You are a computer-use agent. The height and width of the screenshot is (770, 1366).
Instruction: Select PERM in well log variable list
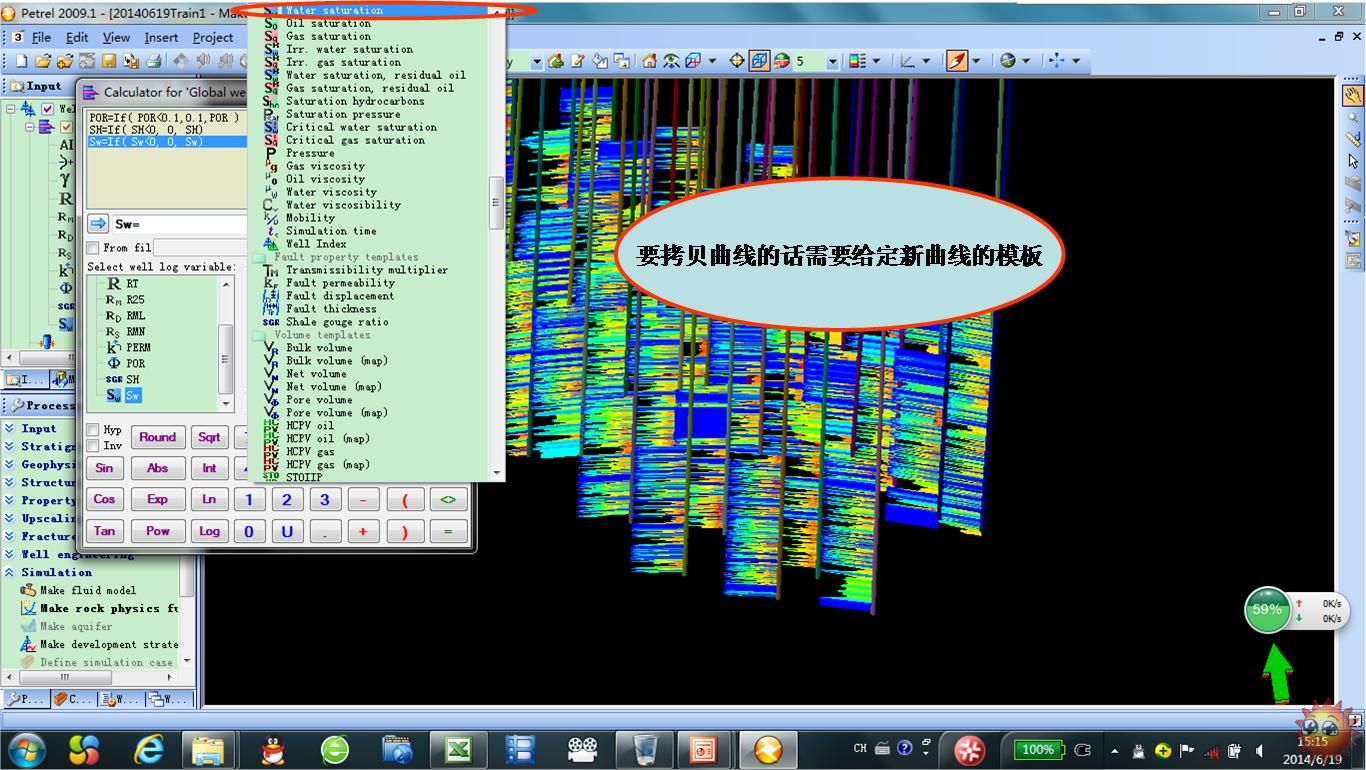coord(138,348)
